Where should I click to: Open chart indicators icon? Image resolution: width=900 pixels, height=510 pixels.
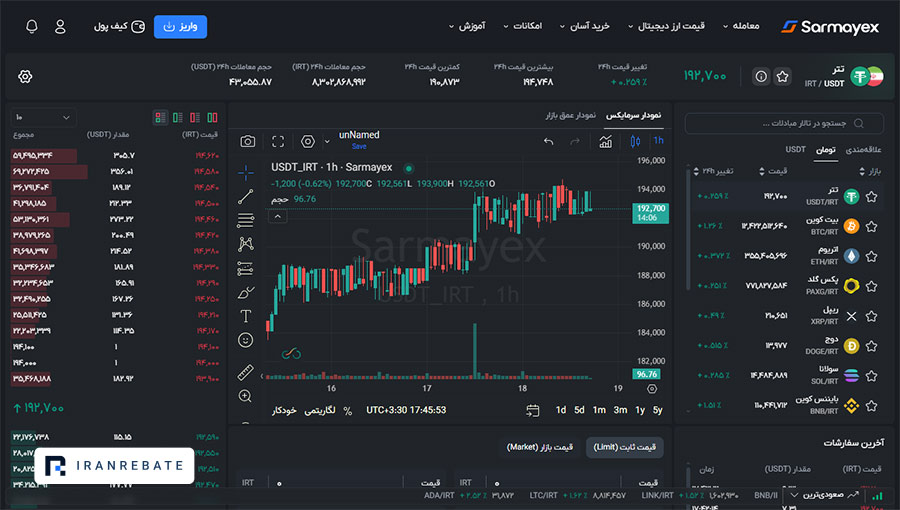point(606,141)
